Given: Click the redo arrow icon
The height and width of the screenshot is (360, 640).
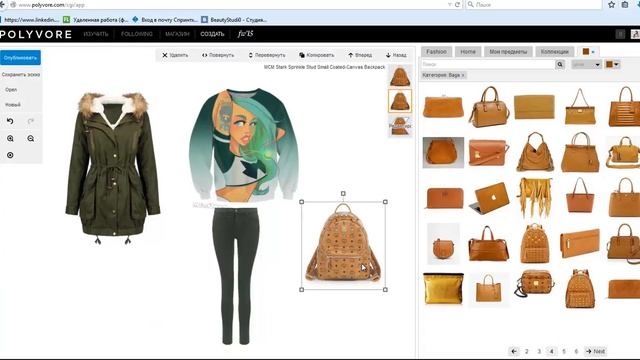Looking at the screenshot, I should click(x=31, y=121).
